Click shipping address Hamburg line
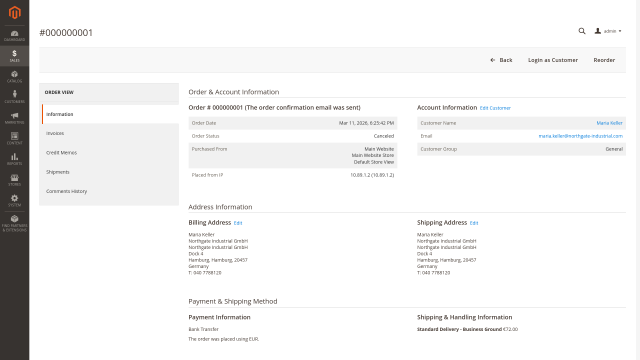This screenshot has height=360, width=640. (446, 260)
